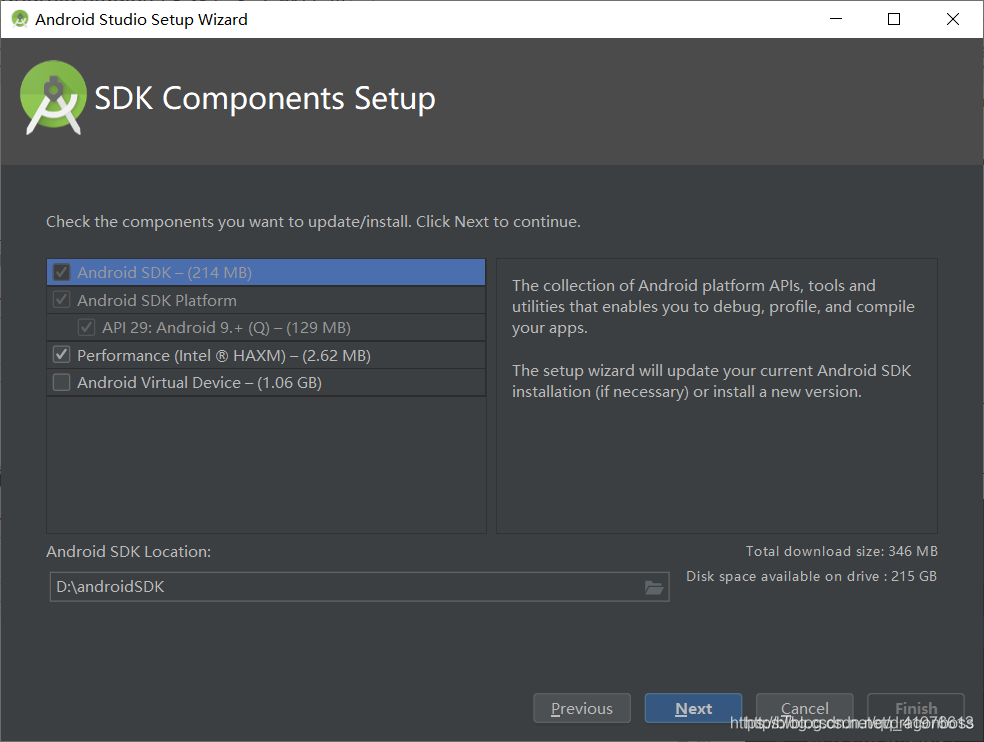
Task: Go back with the Previous button
Action: coord(582,708)
